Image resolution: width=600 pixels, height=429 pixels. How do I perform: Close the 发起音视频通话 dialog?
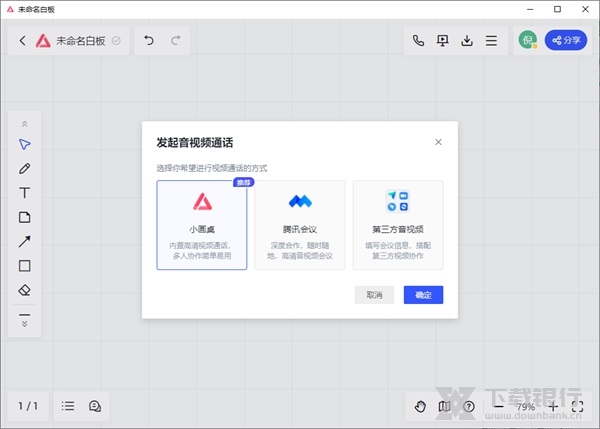(438, 142)
